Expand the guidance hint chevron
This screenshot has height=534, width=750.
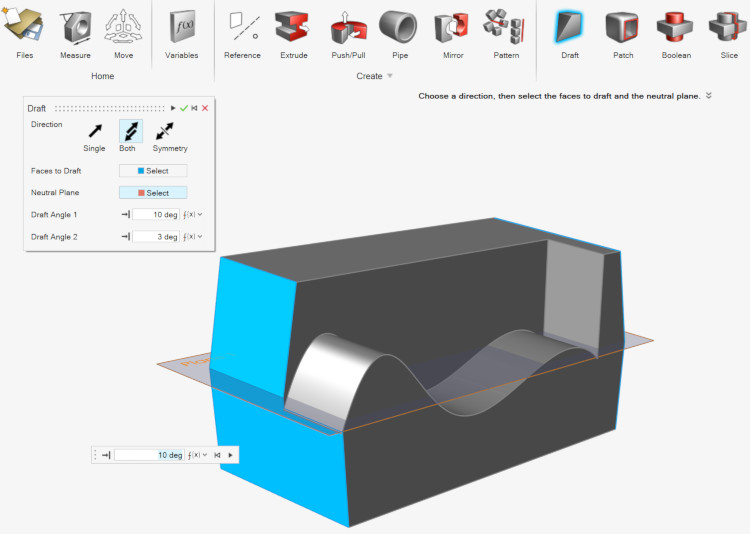(708, 96)
